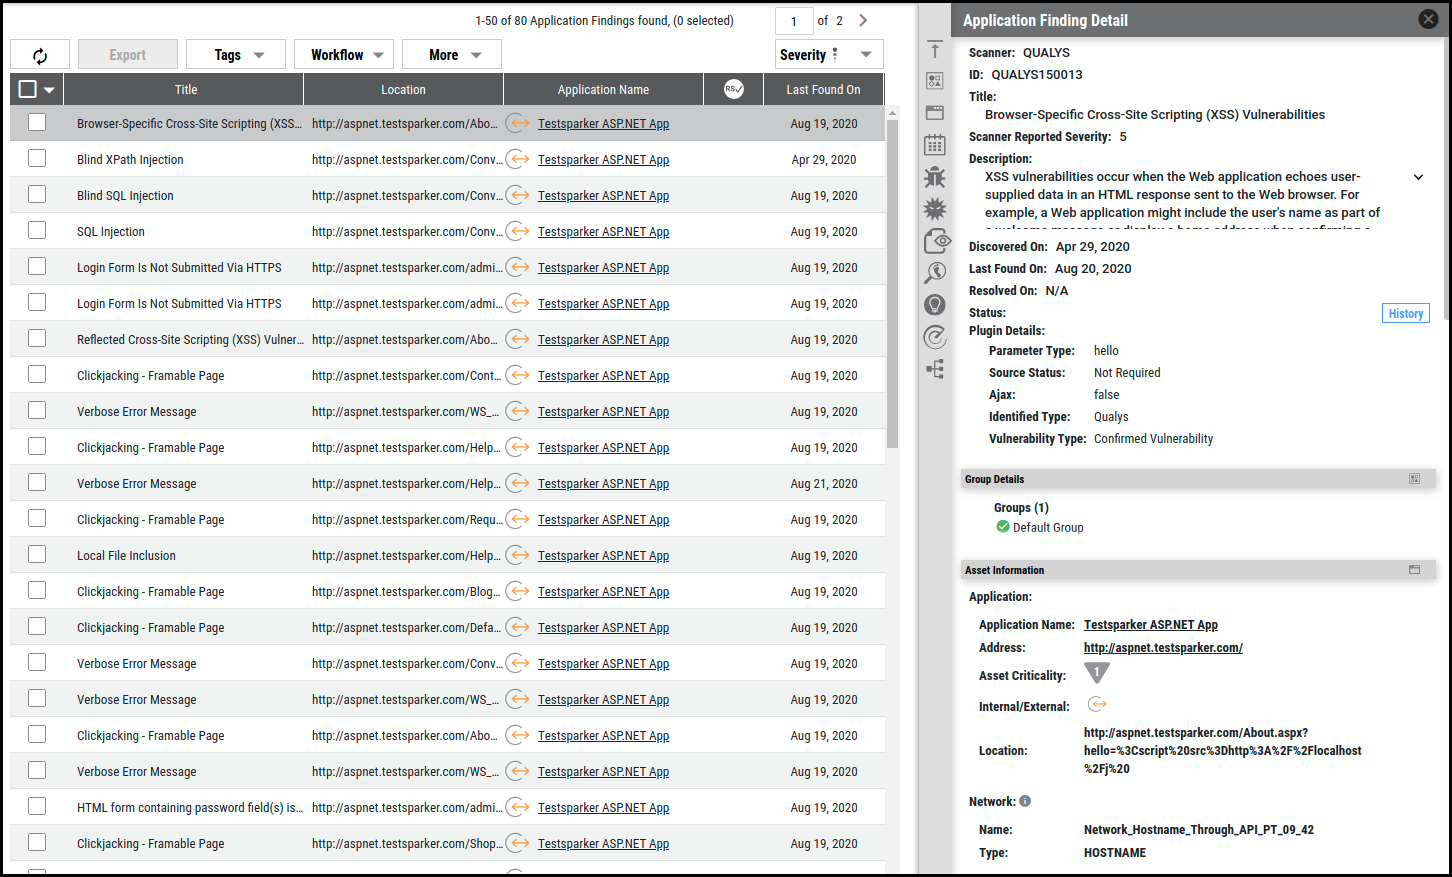
Task: Click the document-with-eye icon in sidebar toolbar
Action: 934,240
